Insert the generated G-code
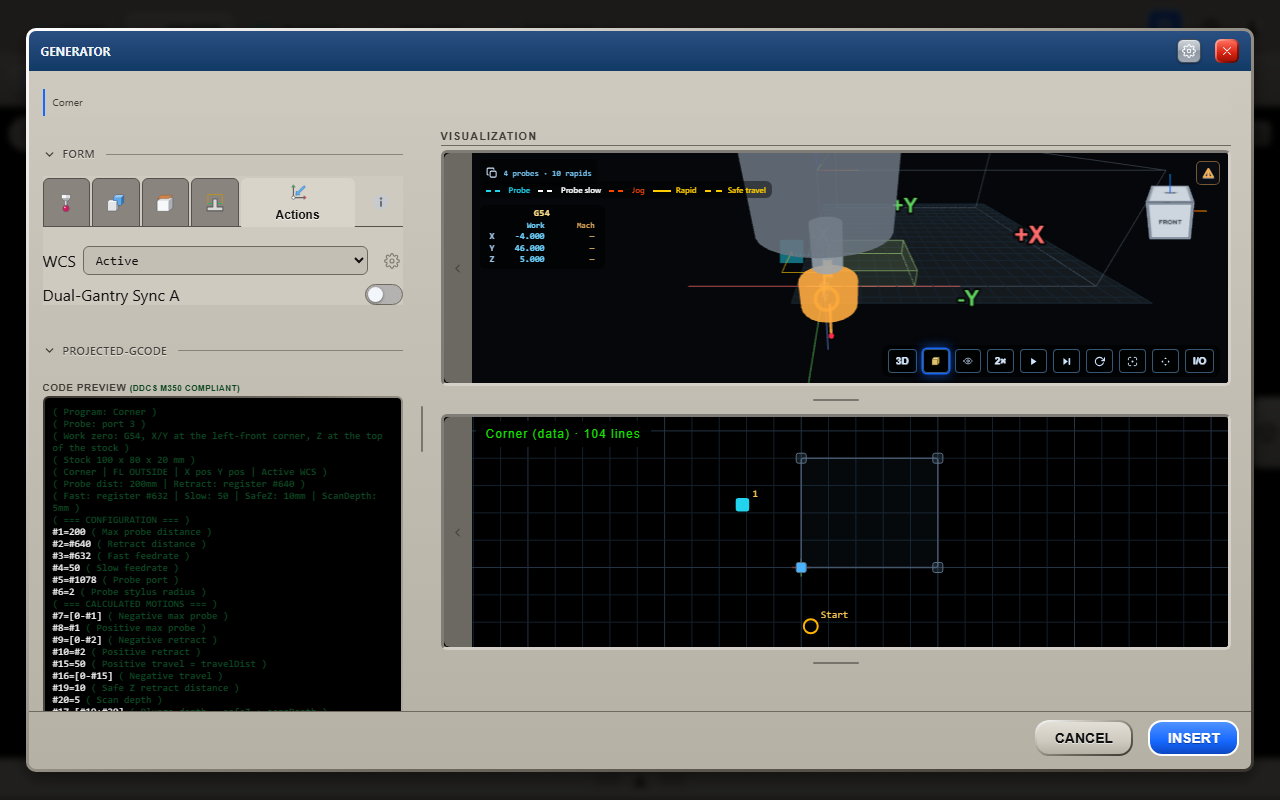 point(1194,738)
